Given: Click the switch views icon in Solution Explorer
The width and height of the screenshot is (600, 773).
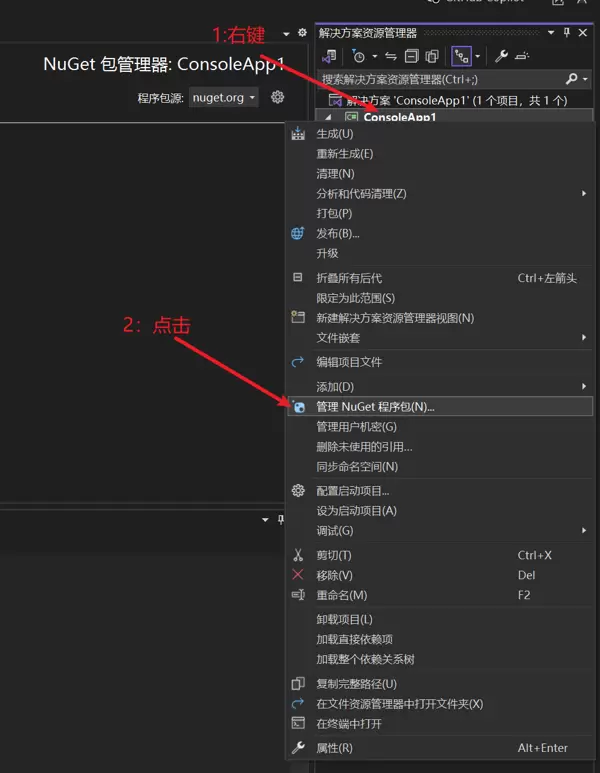Looking at the screenshot, I should coord(331,56).
